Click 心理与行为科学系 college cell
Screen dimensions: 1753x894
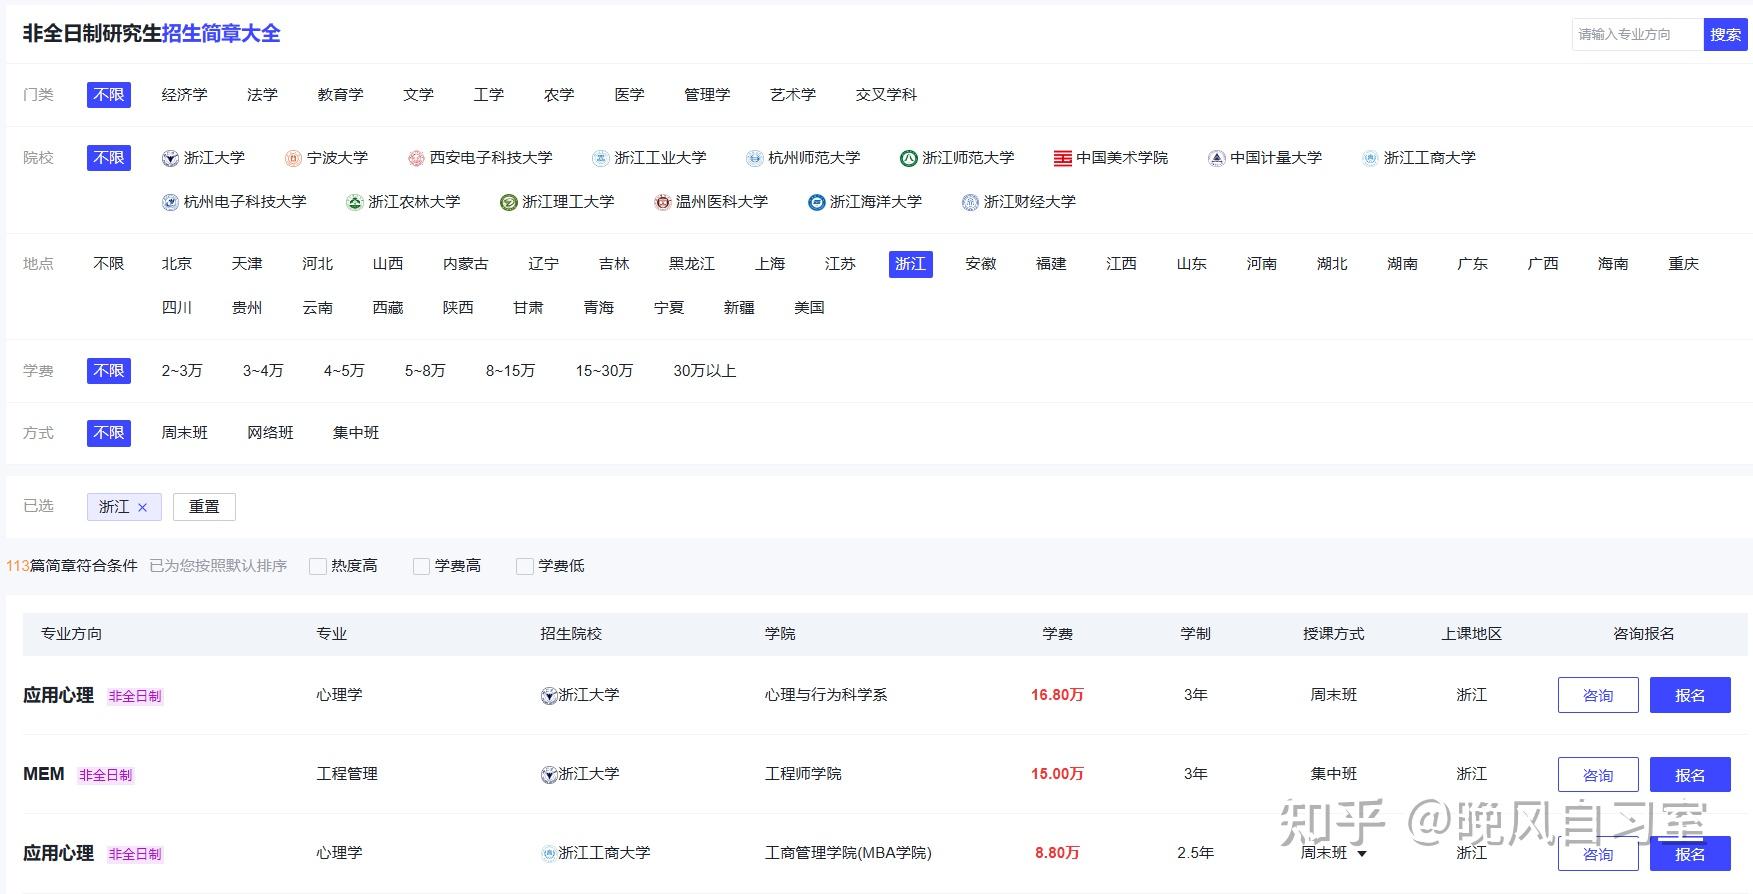(826, 695)
